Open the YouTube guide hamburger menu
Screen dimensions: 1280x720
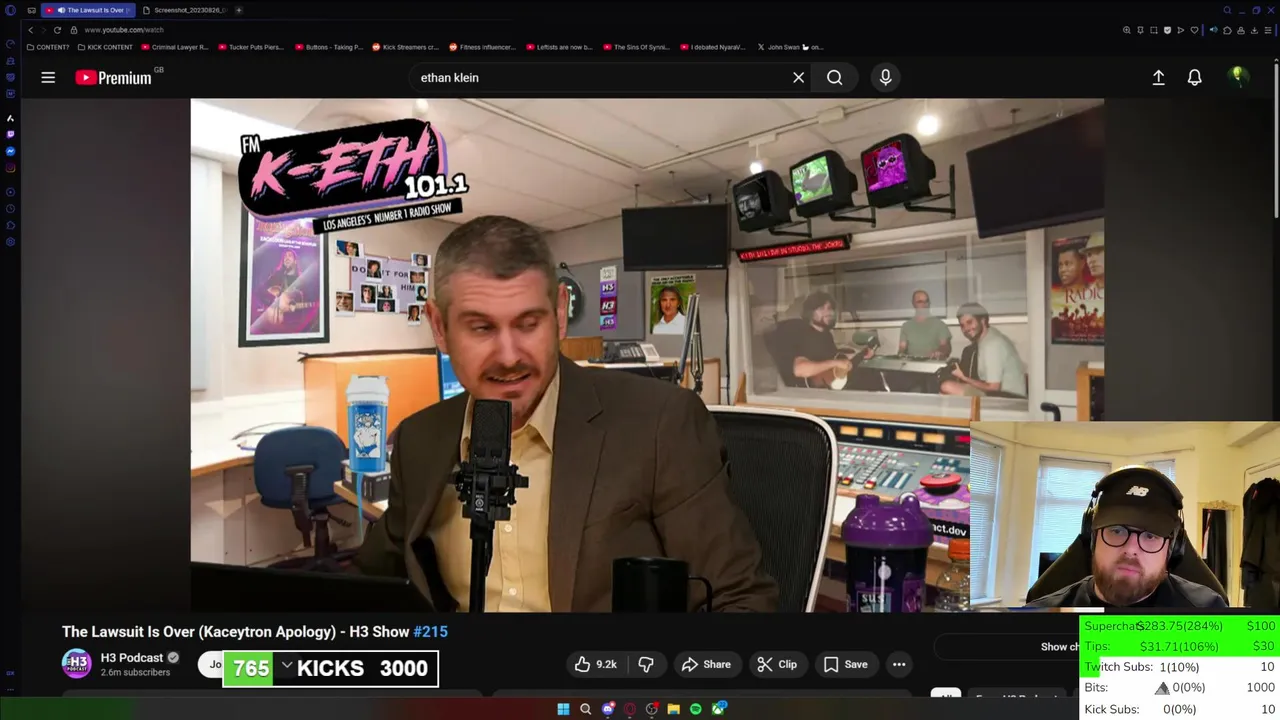[x=48, y=77]
